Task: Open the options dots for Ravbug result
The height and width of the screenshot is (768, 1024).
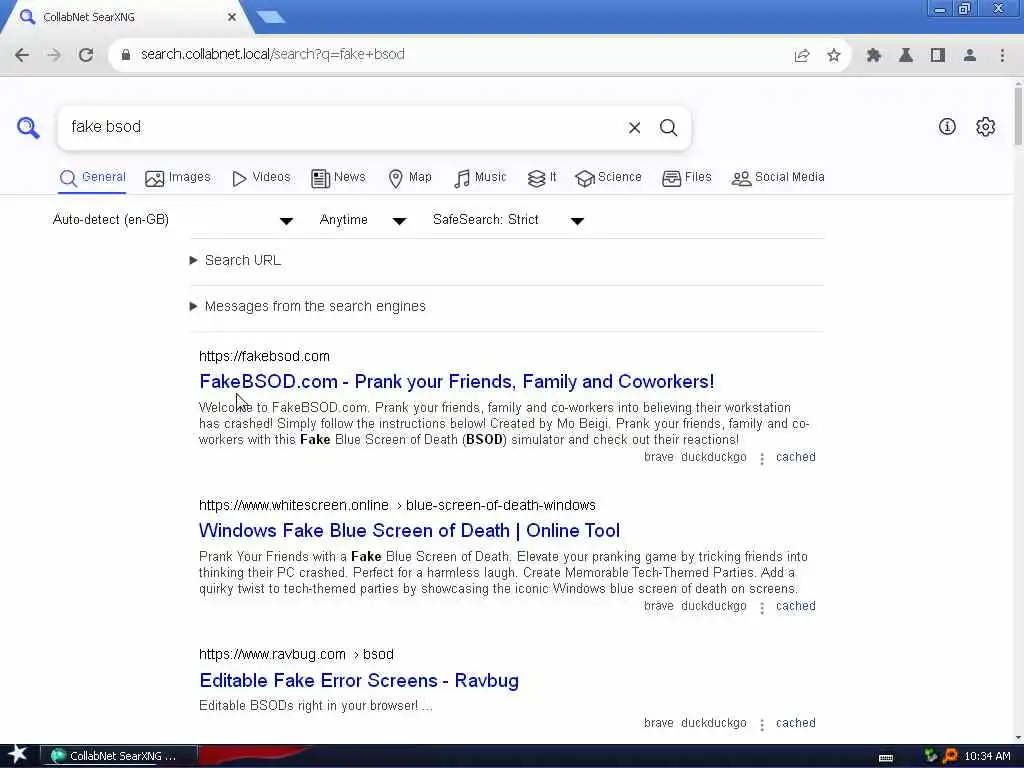Action: point(761,725)
